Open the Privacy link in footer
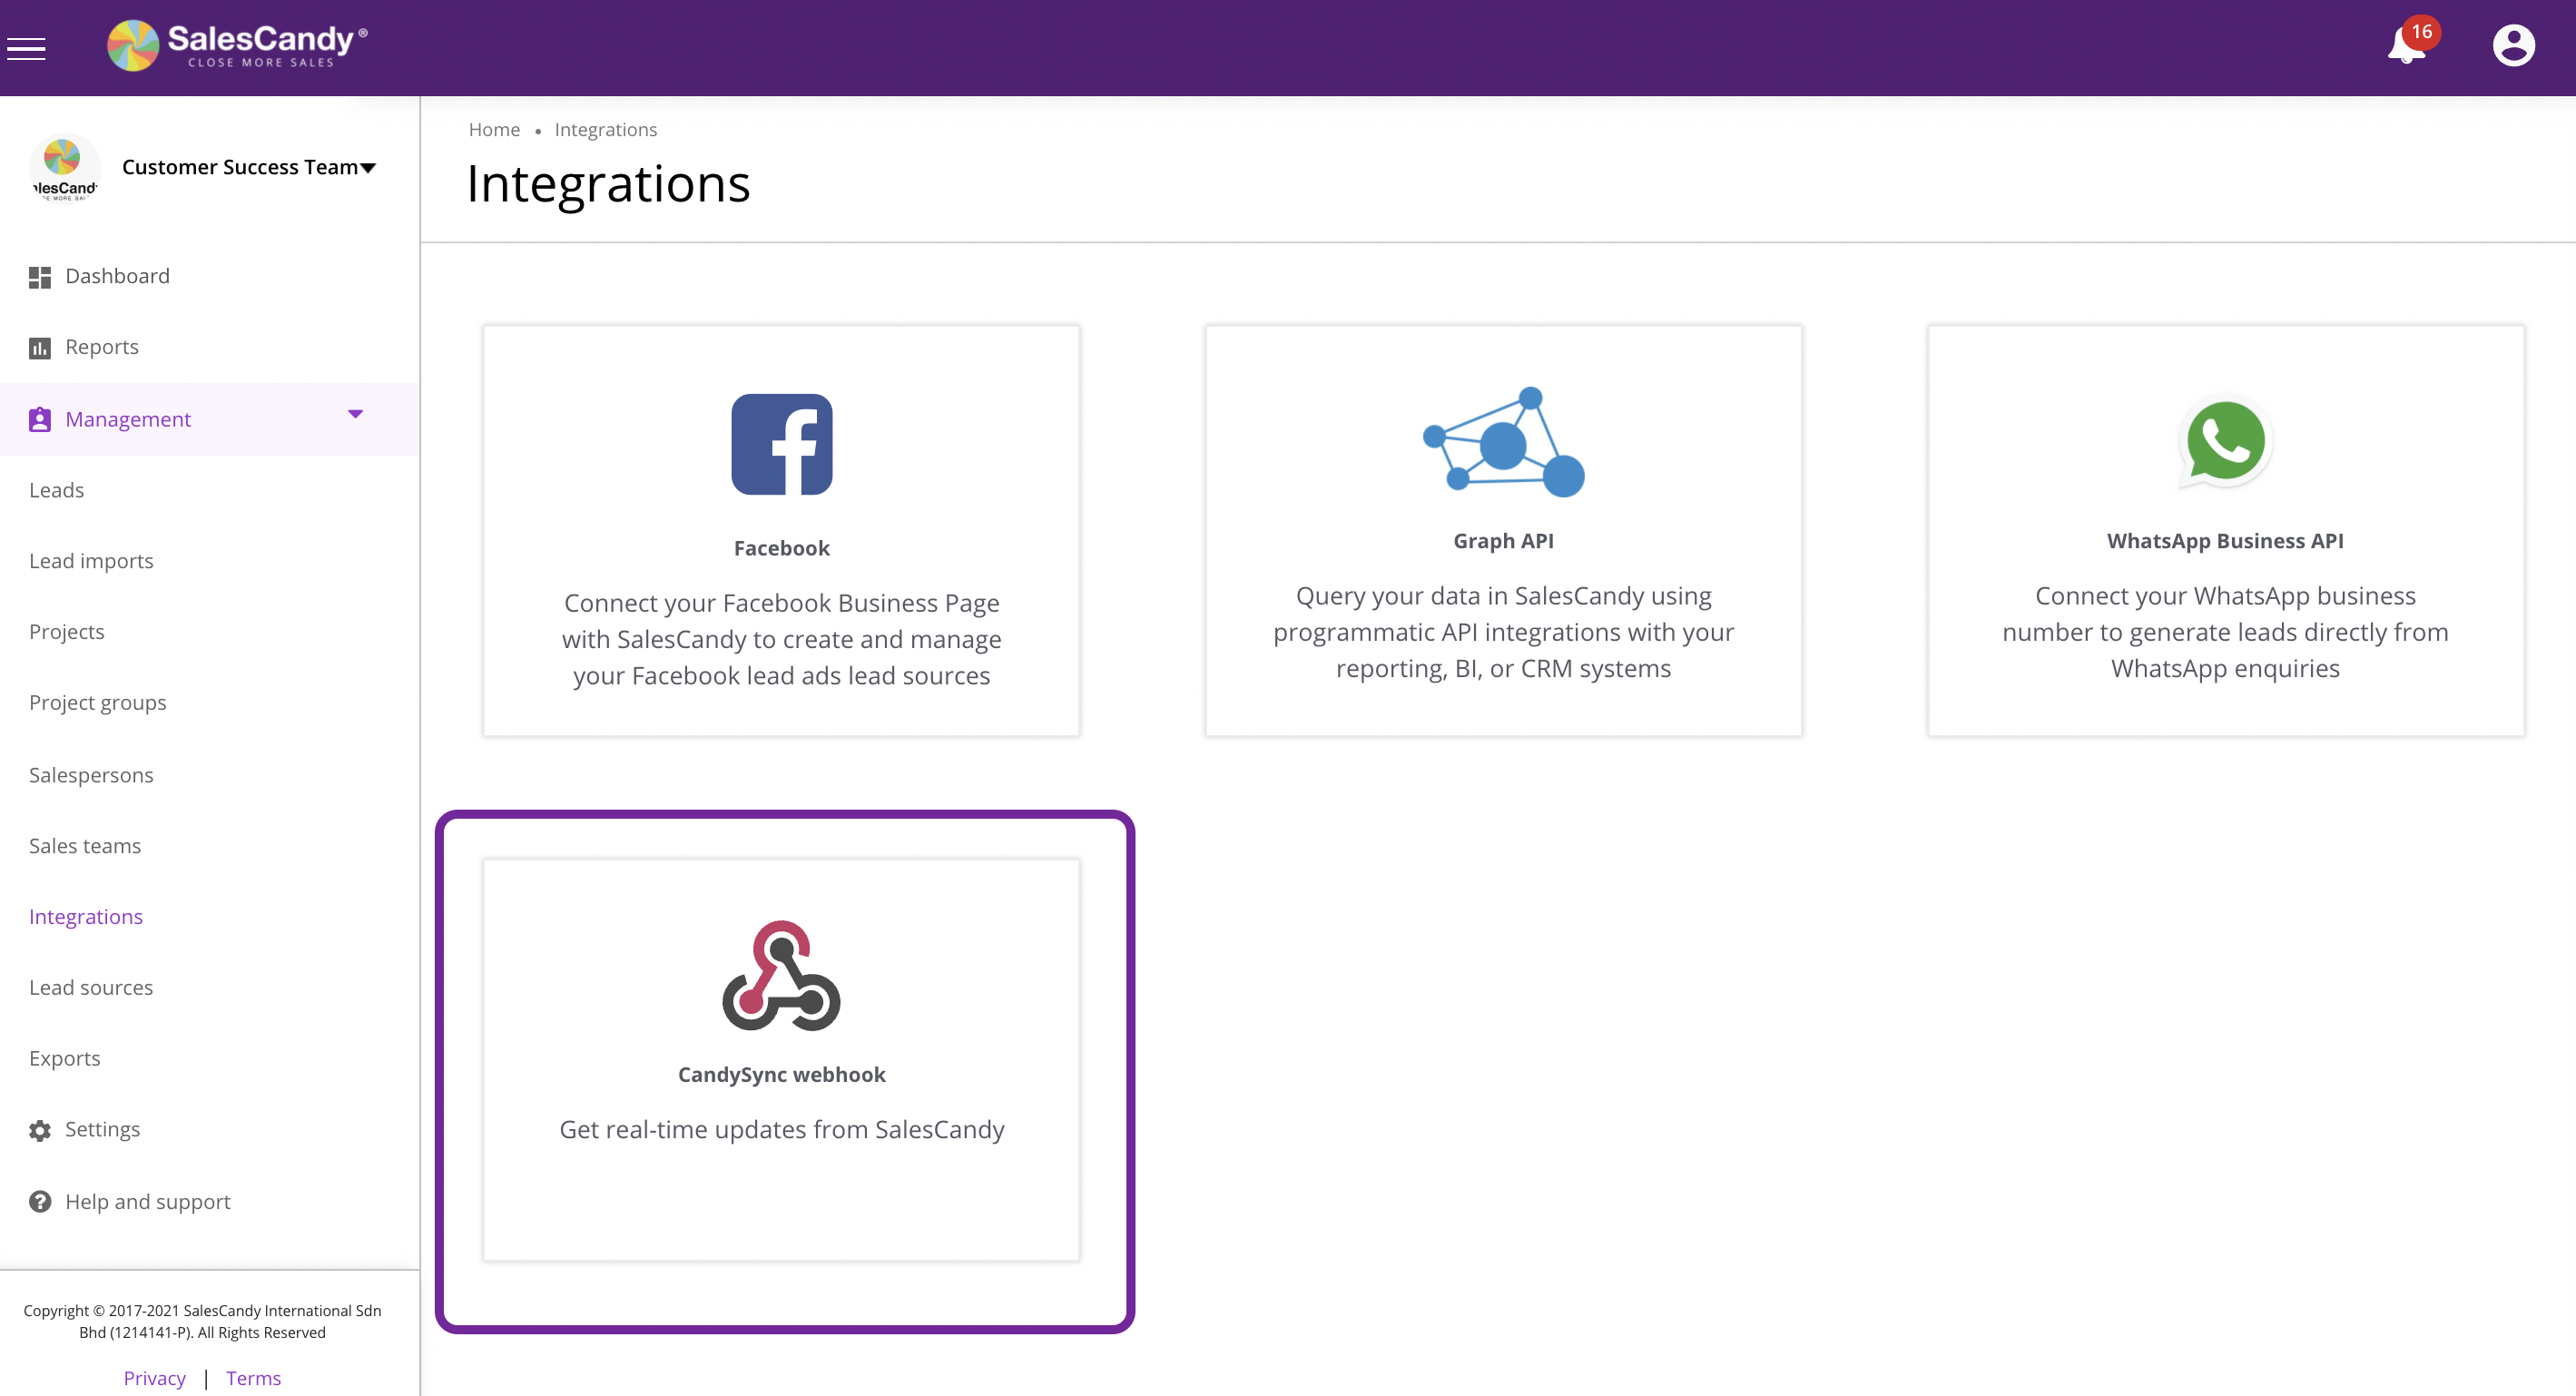 tap(154, 1378)
